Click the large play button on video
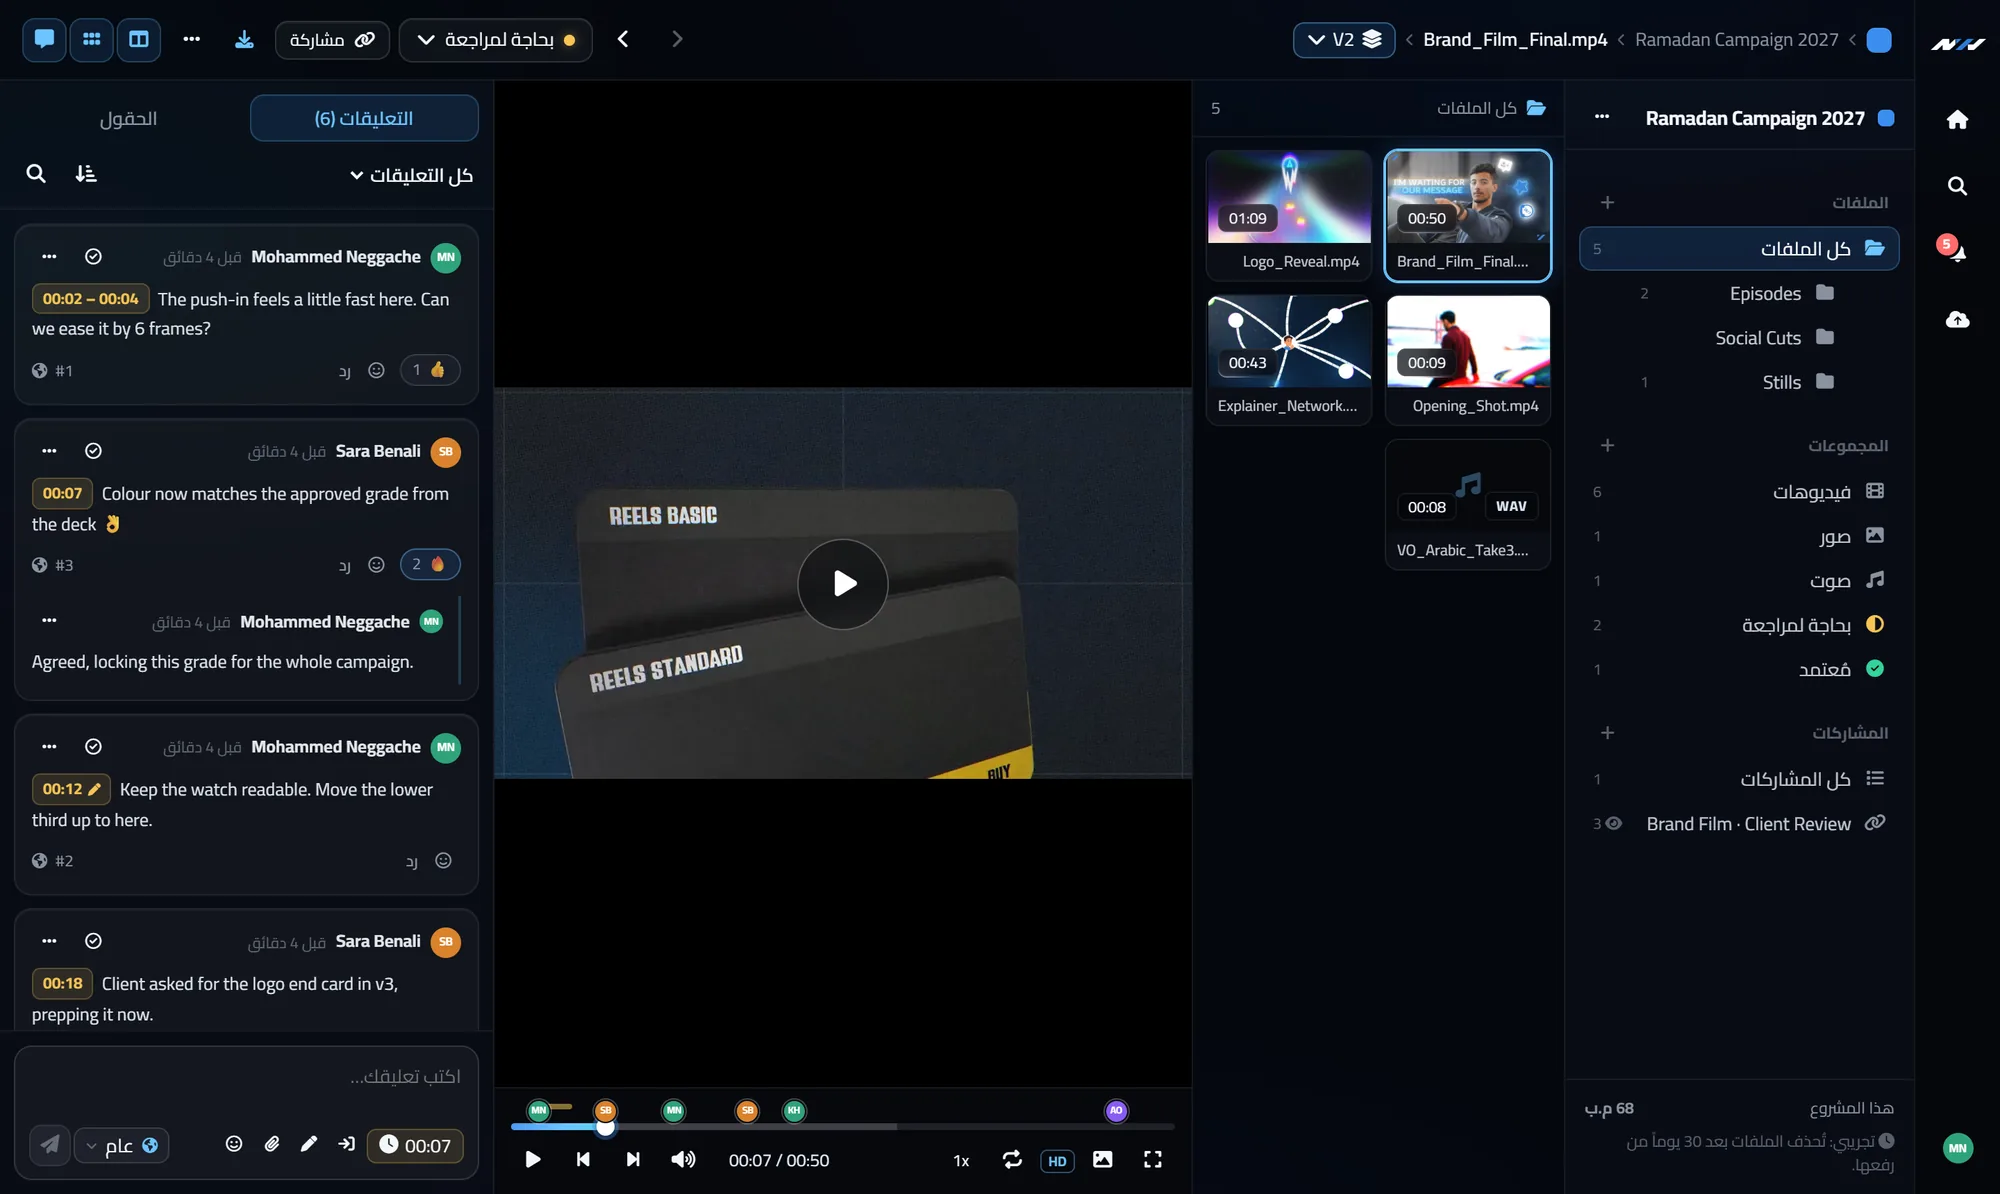The height and width of the screenshot is (1194, 2000). (843, 584)
